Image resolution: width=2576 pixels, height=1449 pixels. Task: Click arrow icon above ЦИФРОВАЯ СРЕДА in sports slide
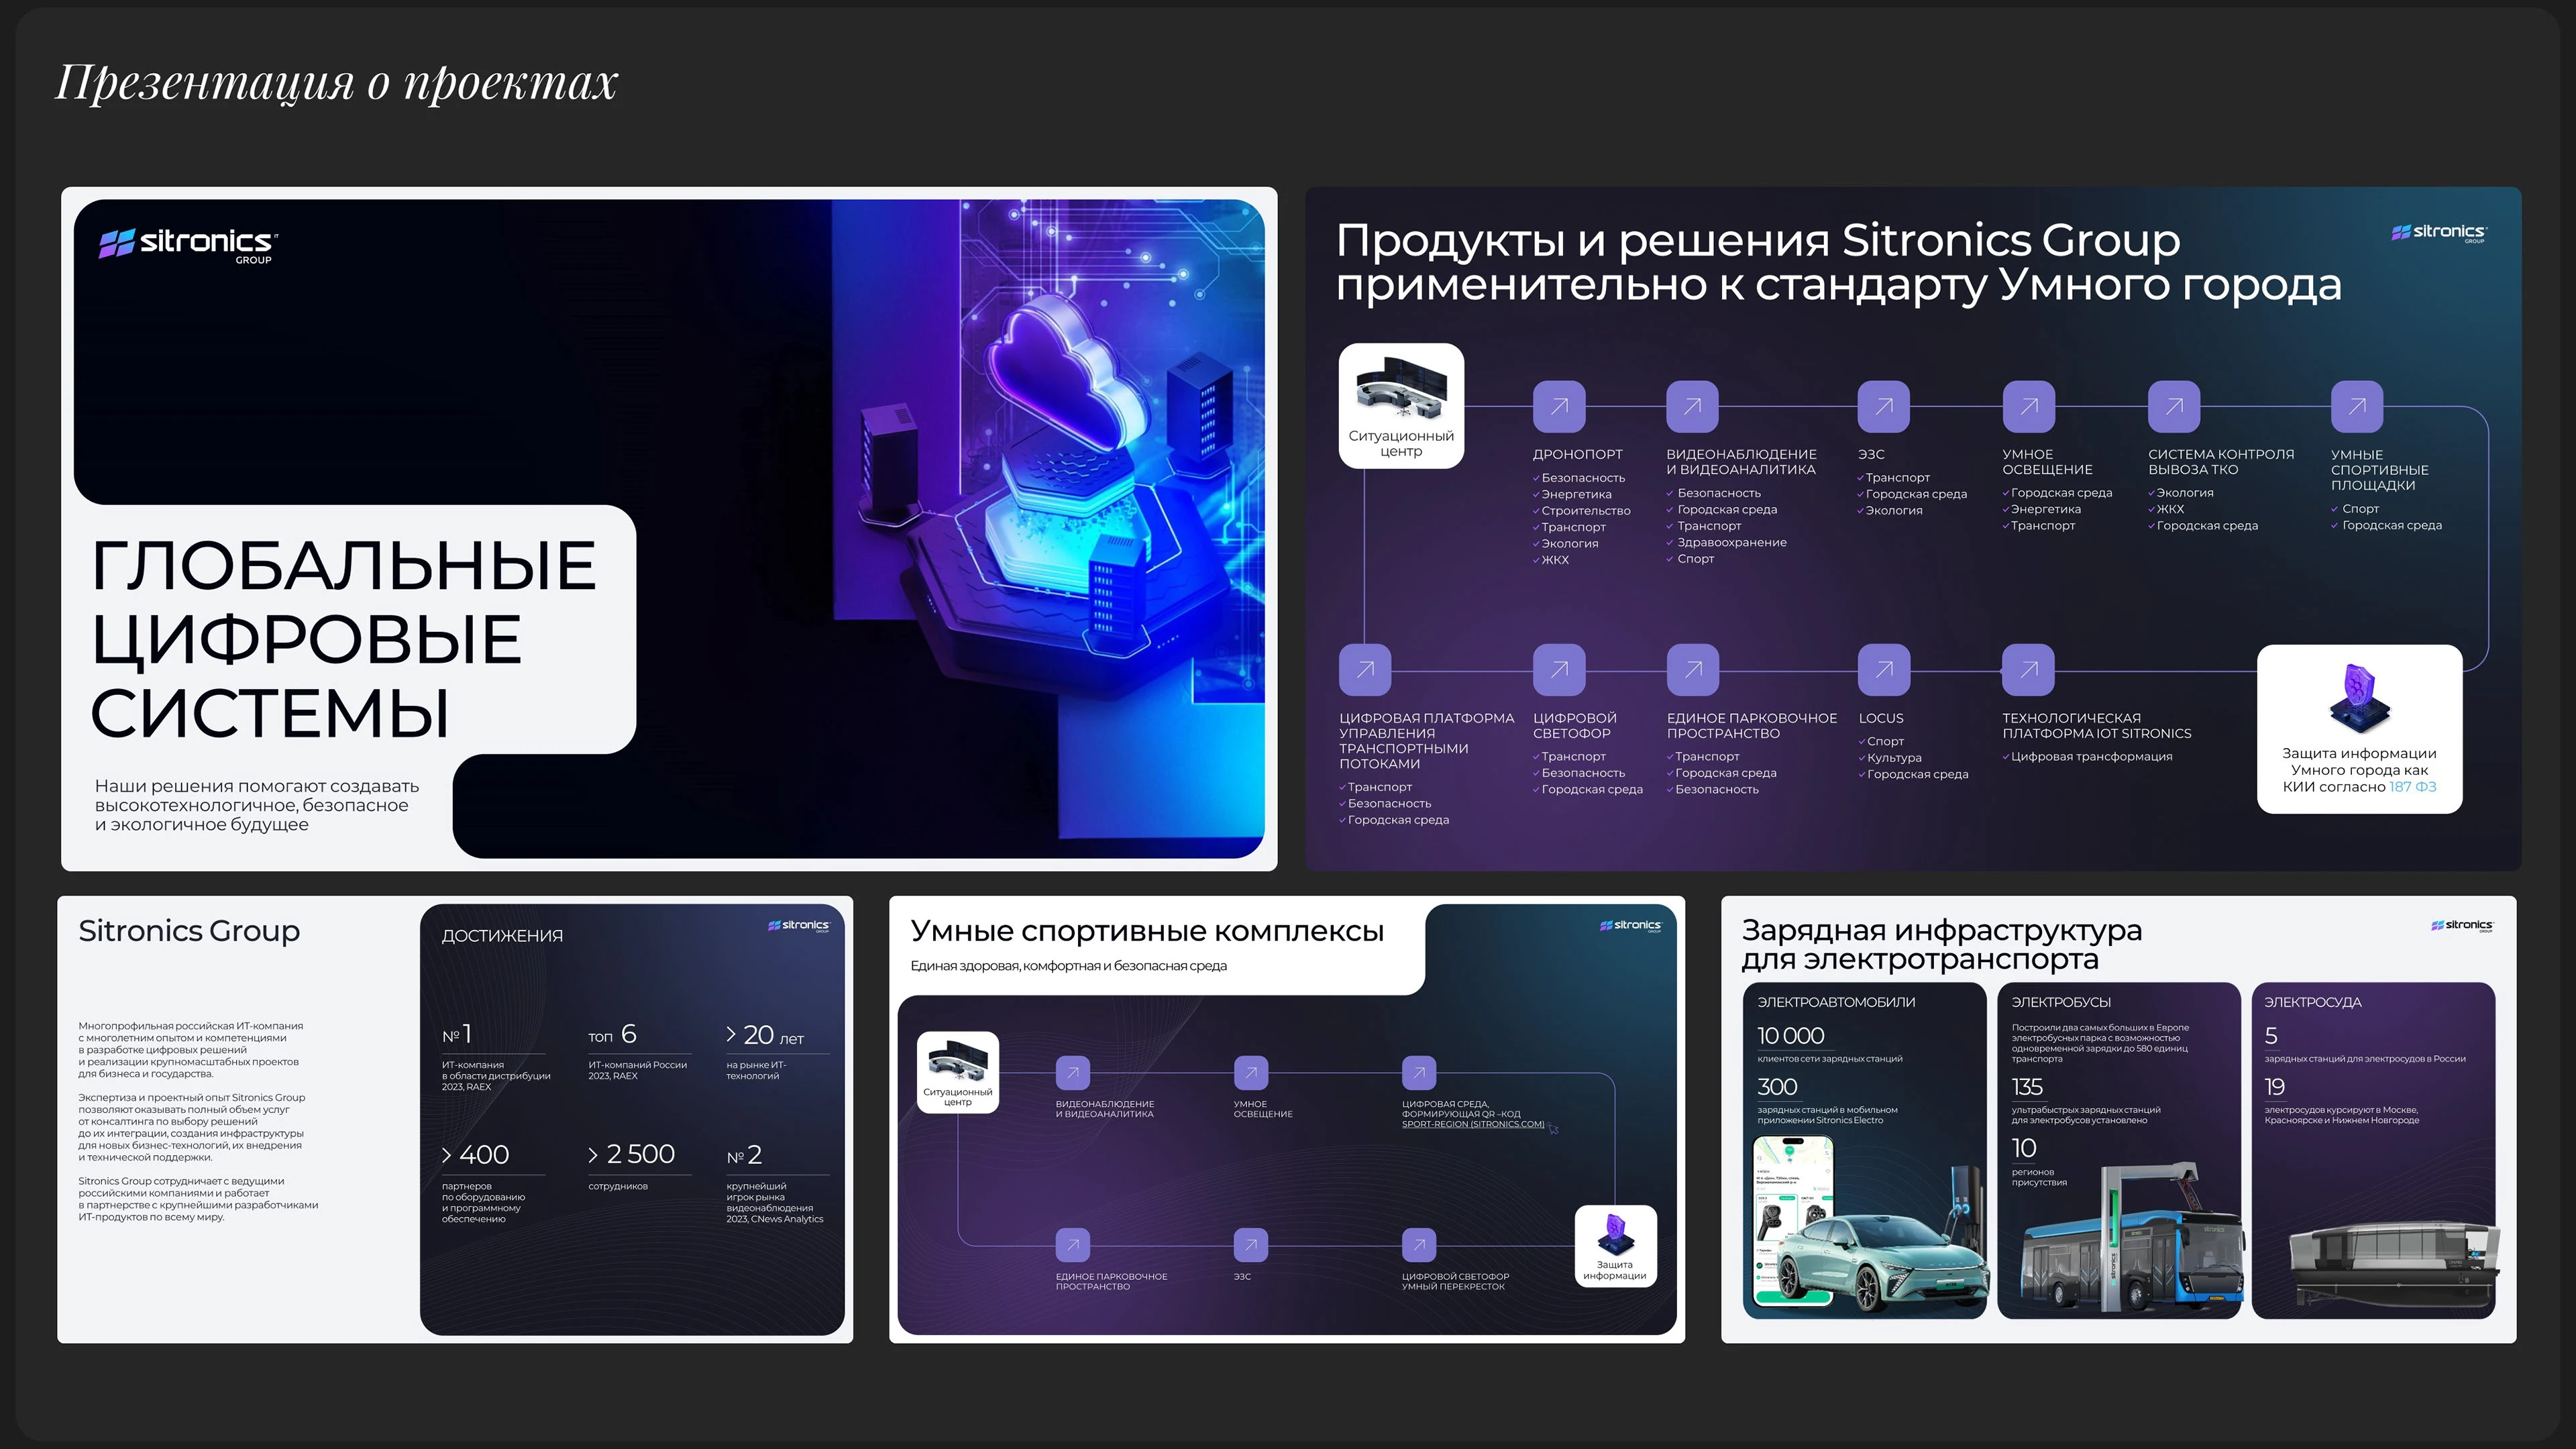click(x=1419, y=1073)
